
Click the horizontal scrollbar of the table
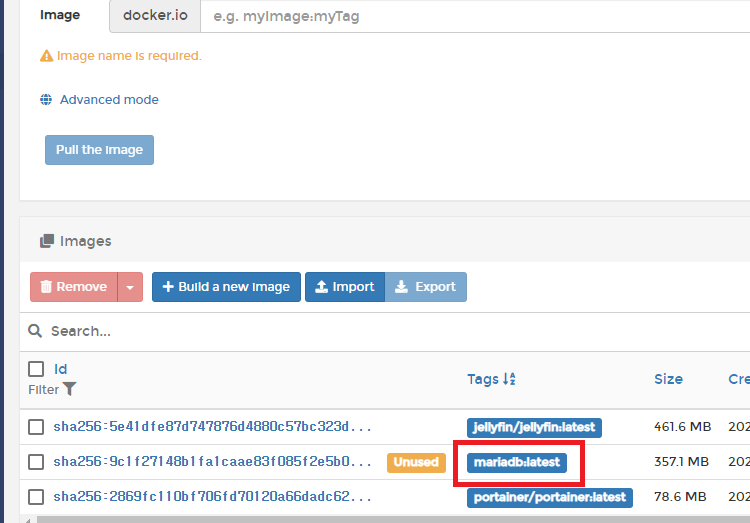[x=392, y=520]
